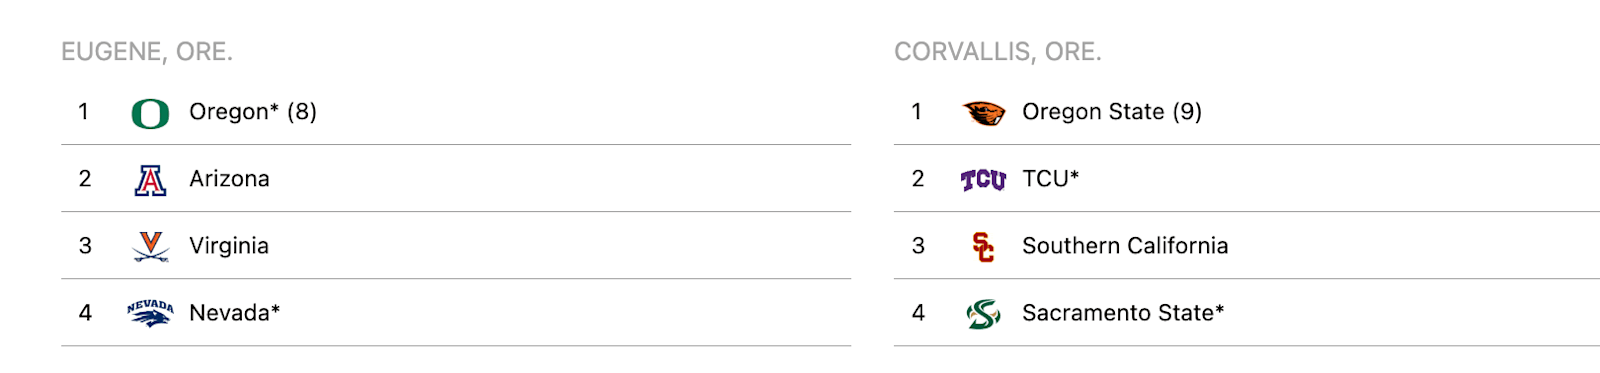Open the Arizona team link
Screen dimensions: 1600x373
tap(229, 179)
